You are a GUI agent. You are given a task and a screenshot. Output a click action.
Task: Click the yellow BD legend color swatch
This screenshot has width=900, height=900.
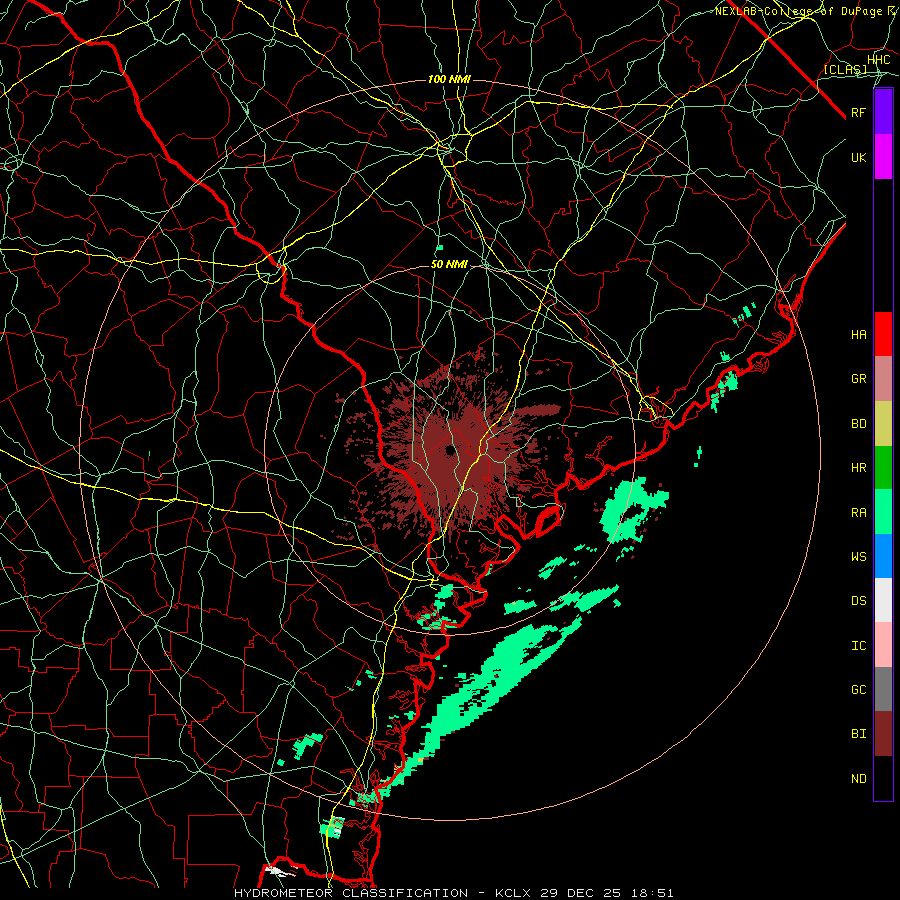coord(883,424)
